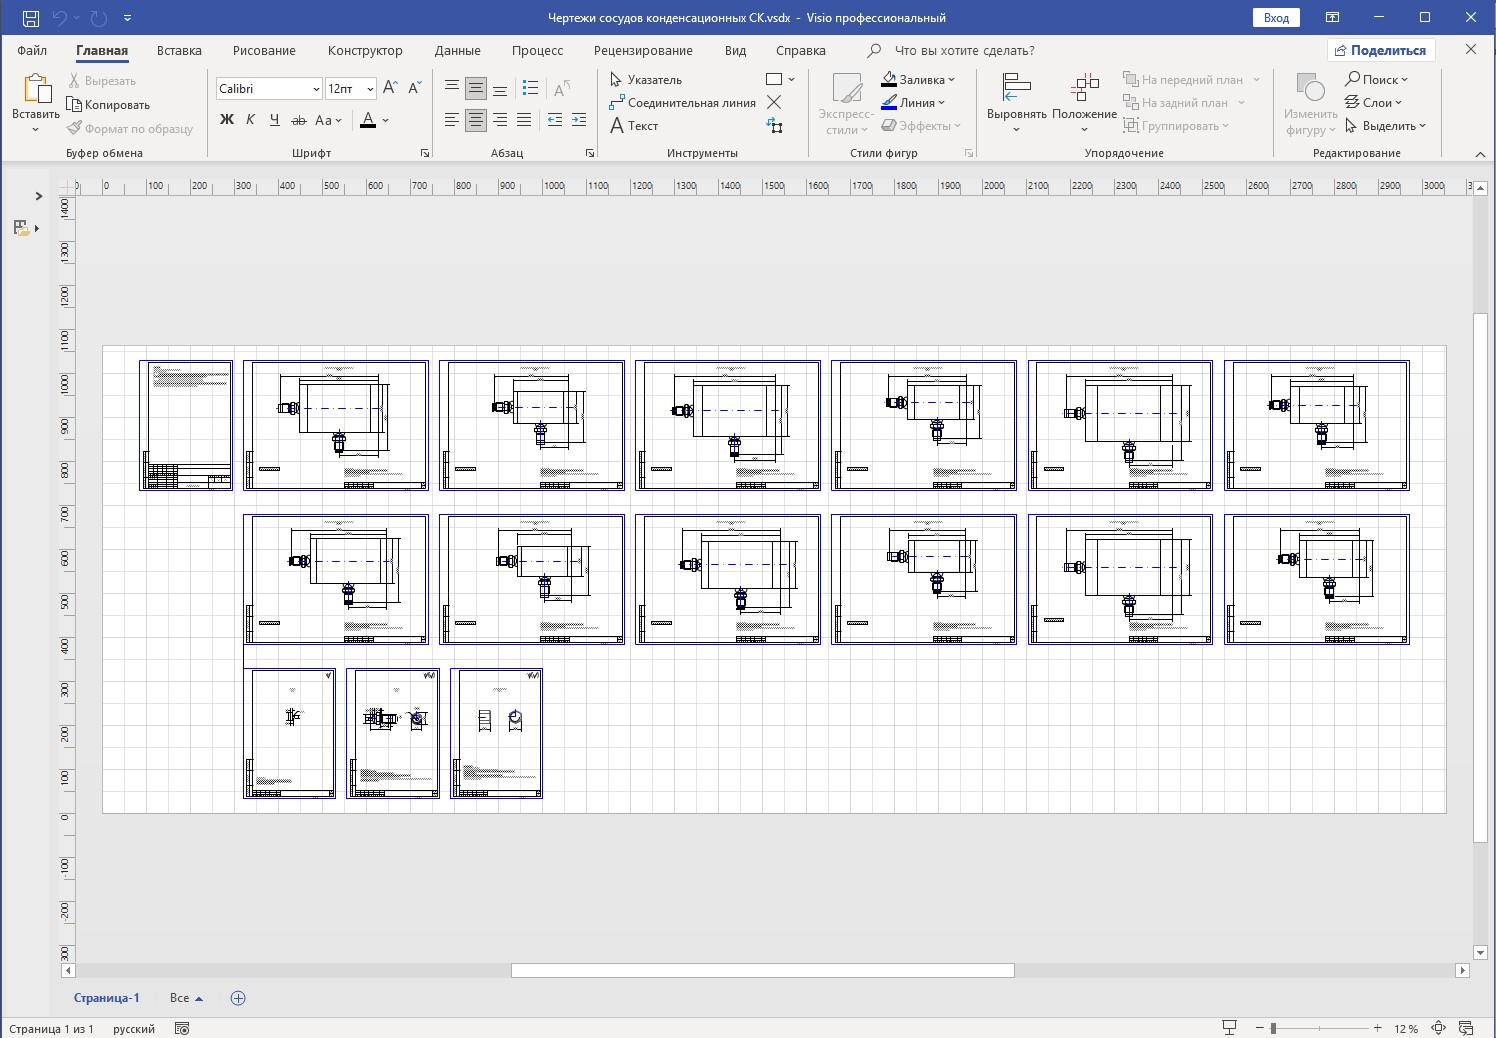Expand the Fill (Заливка) dropdown
The image size is (1496, 1038).
pyautogui.click(x=951, y=80)
